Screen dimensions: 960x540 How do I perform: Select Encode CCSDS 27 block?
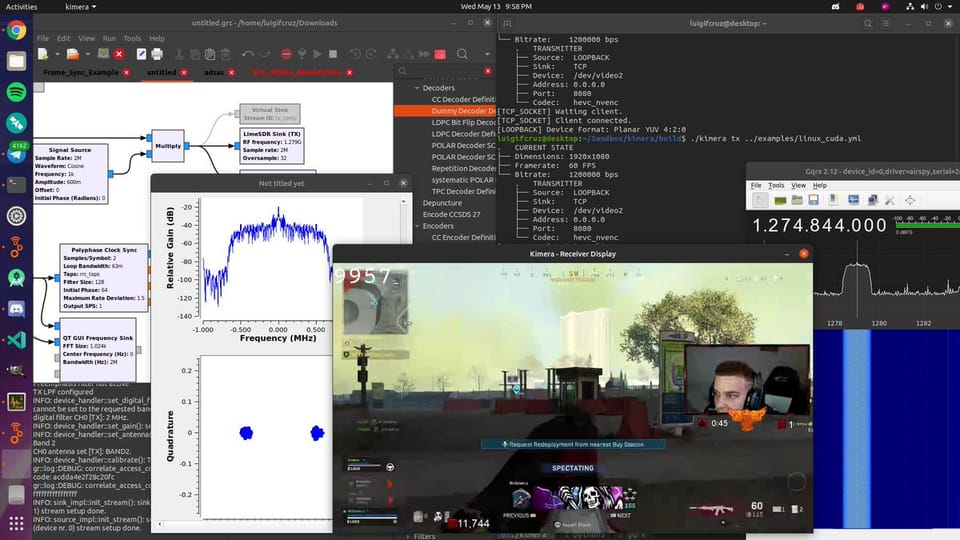click(x=451, y=214)
